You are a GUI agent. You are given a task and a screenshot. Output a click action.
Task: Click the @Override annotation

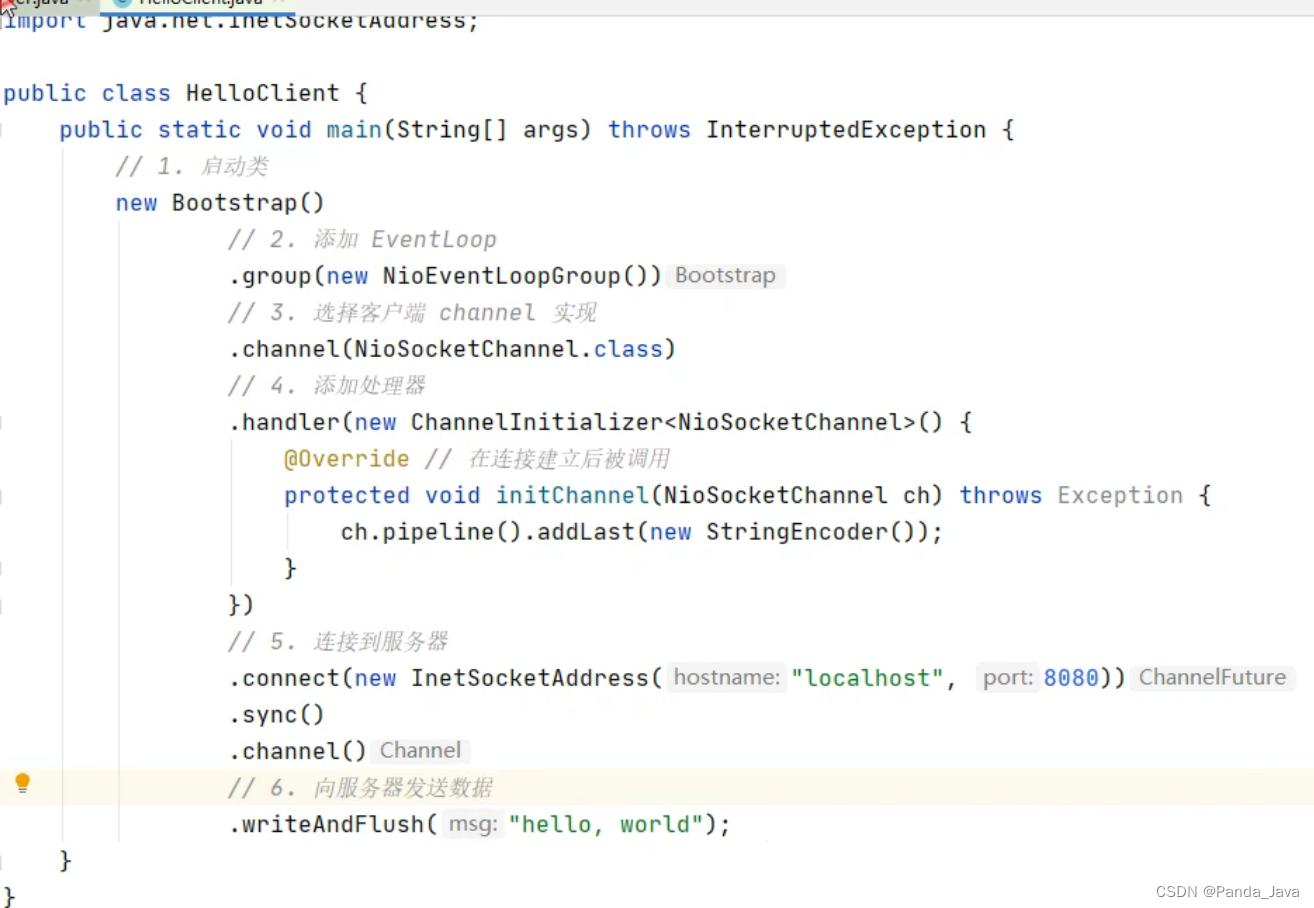click(347, 459)
